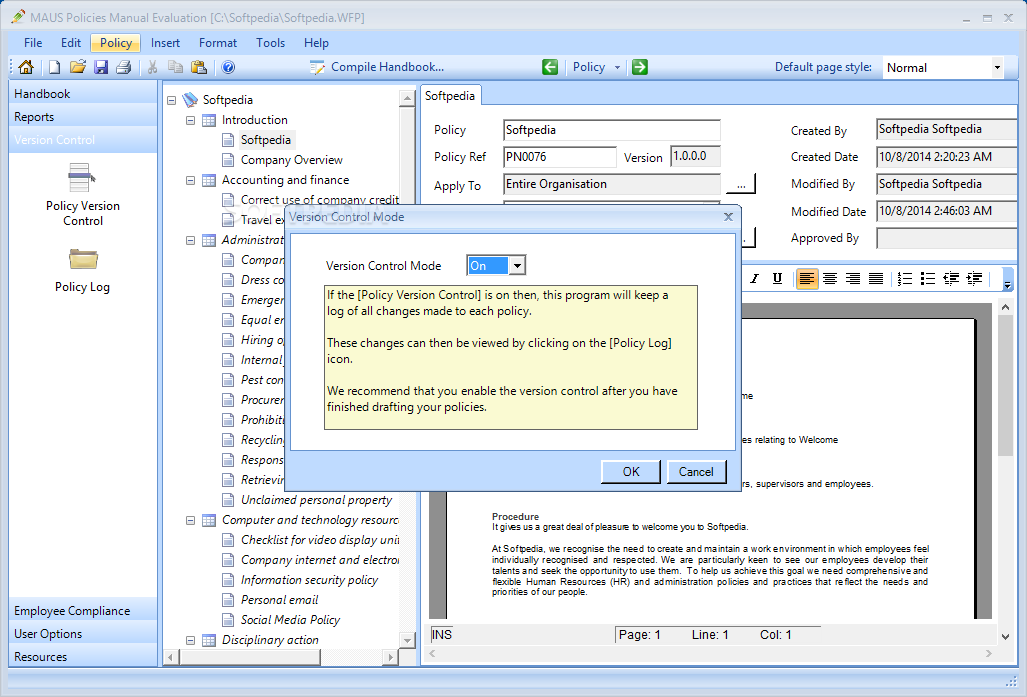This screenshot has width=1027, height=697.
Task: Select Unclaimed personal property tree item
Action: (316, 500)
